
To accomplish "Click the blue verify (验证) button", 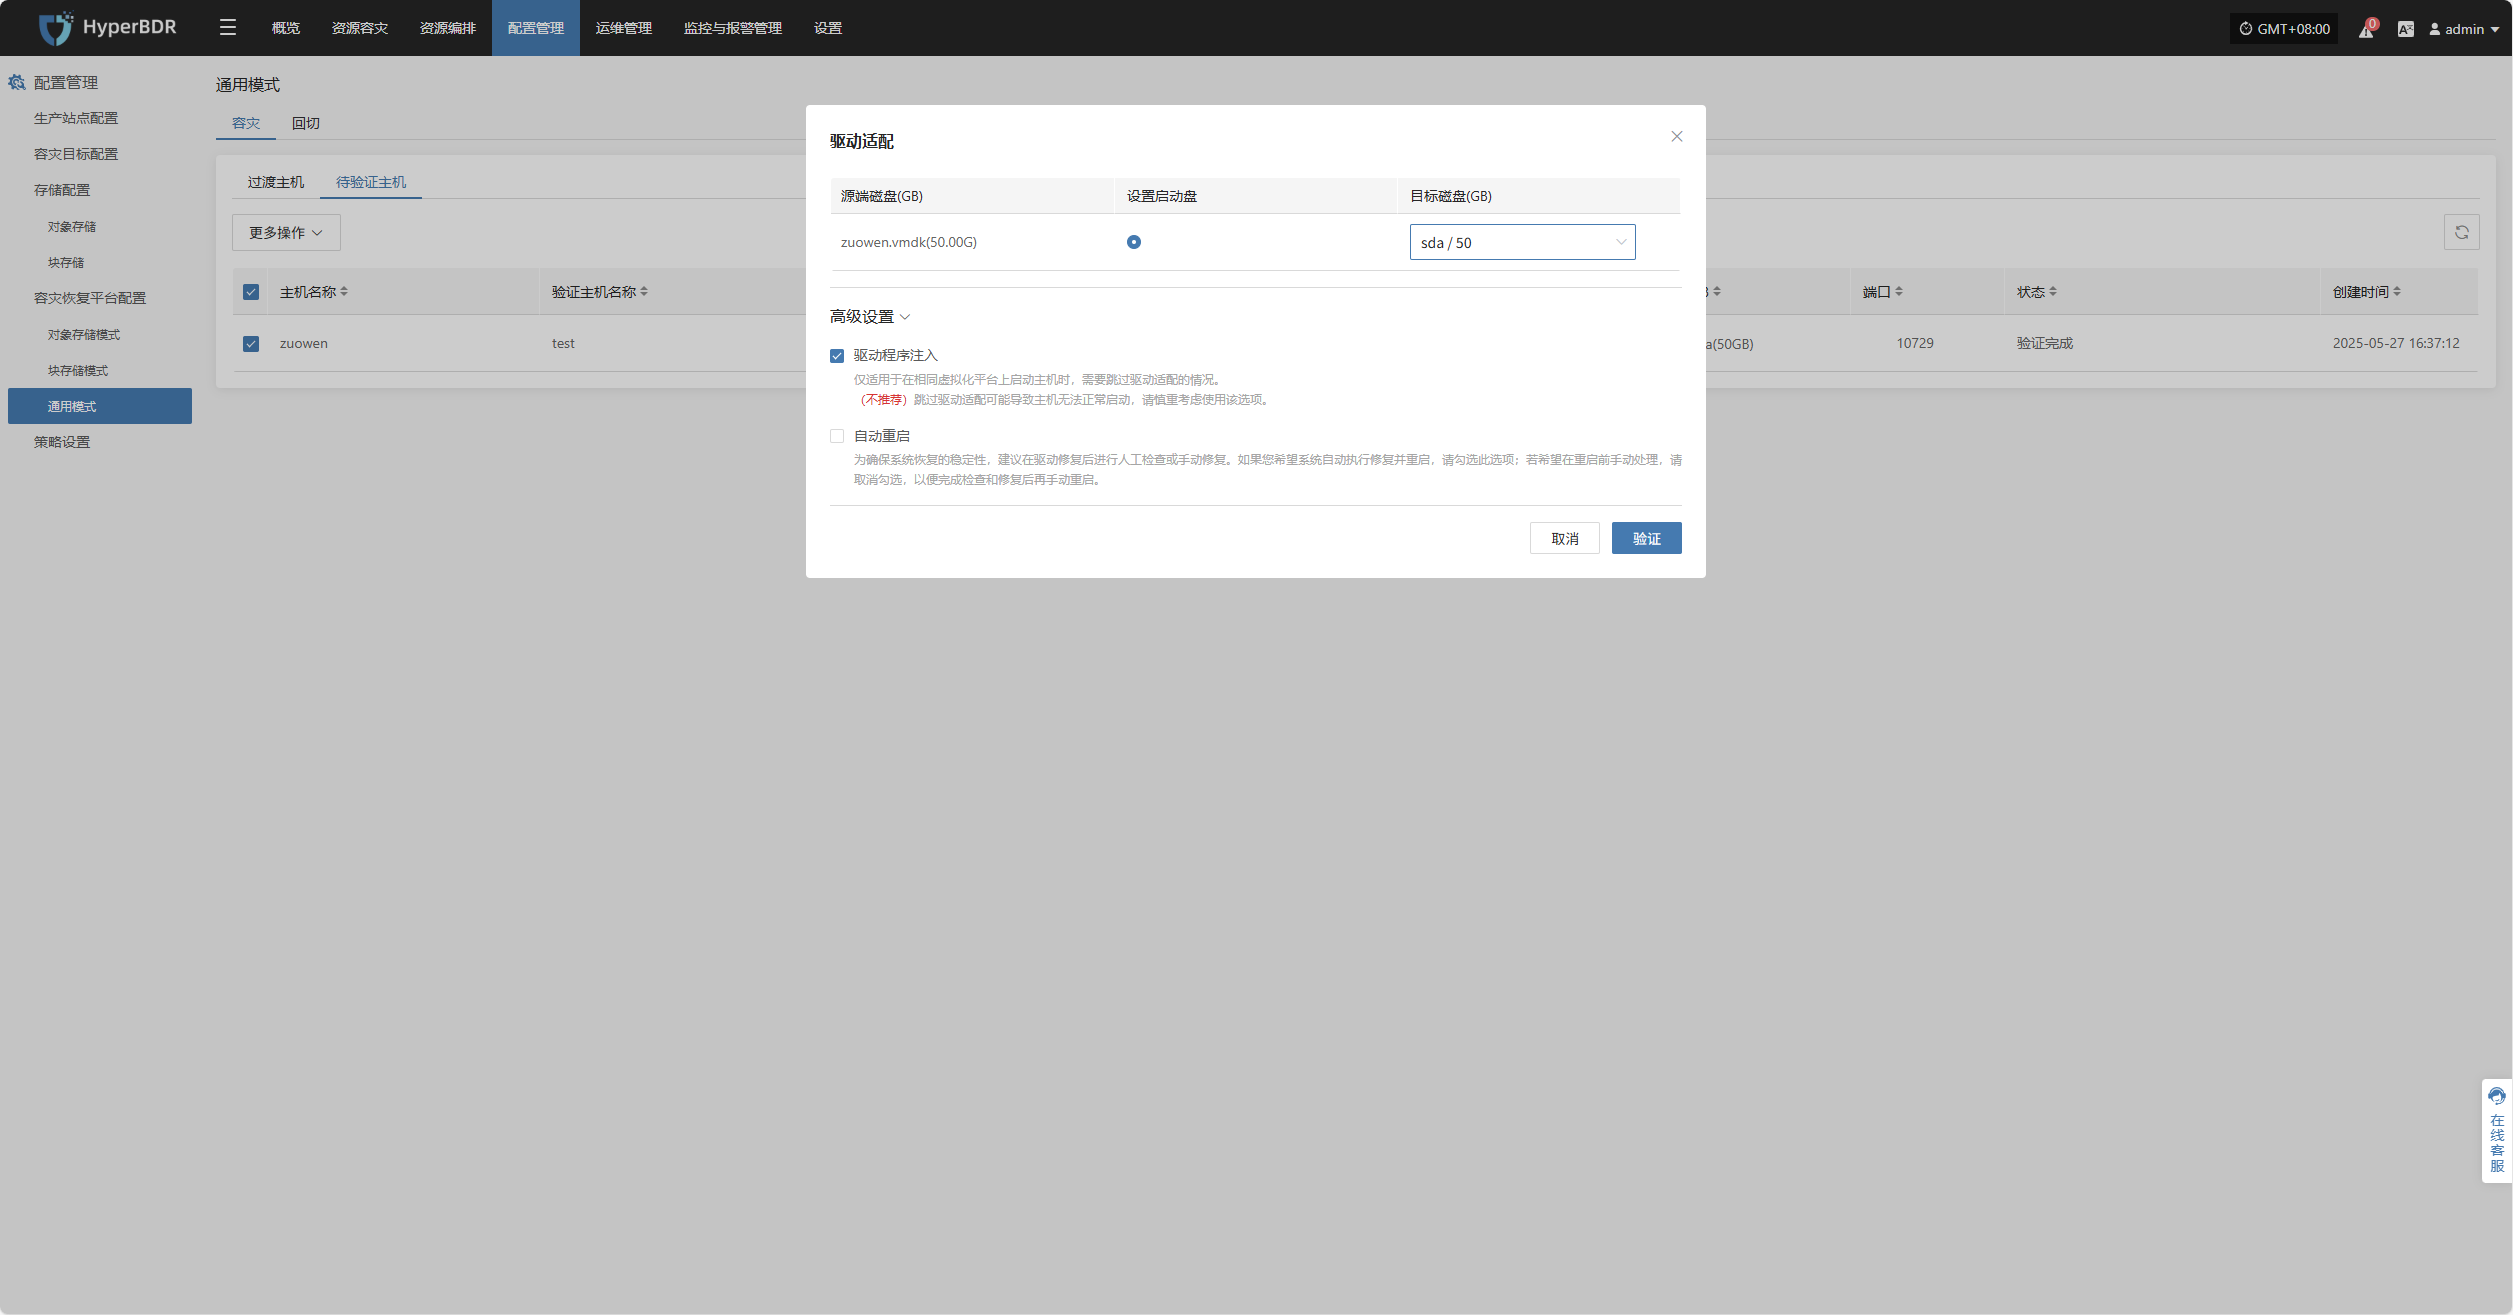I will click(1645, 538).
